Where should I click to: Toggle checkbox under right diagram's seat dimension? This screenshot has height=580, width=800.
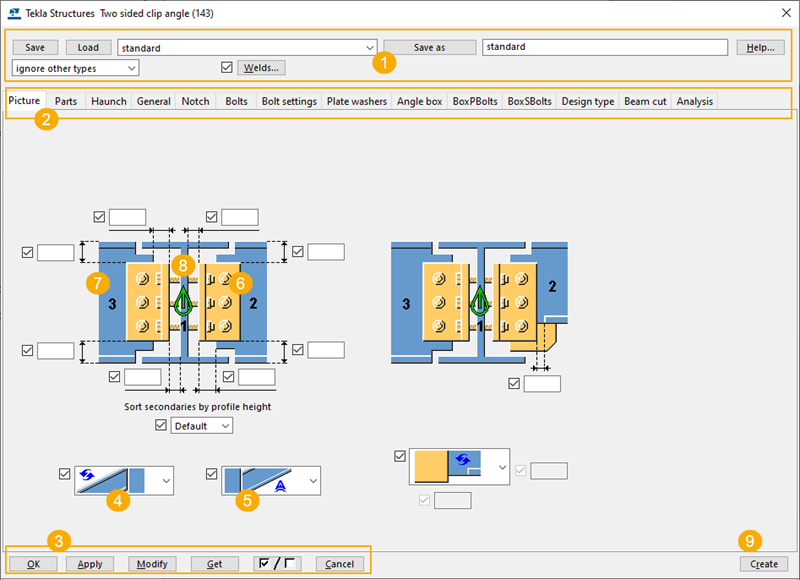click(x=514, y=384)
